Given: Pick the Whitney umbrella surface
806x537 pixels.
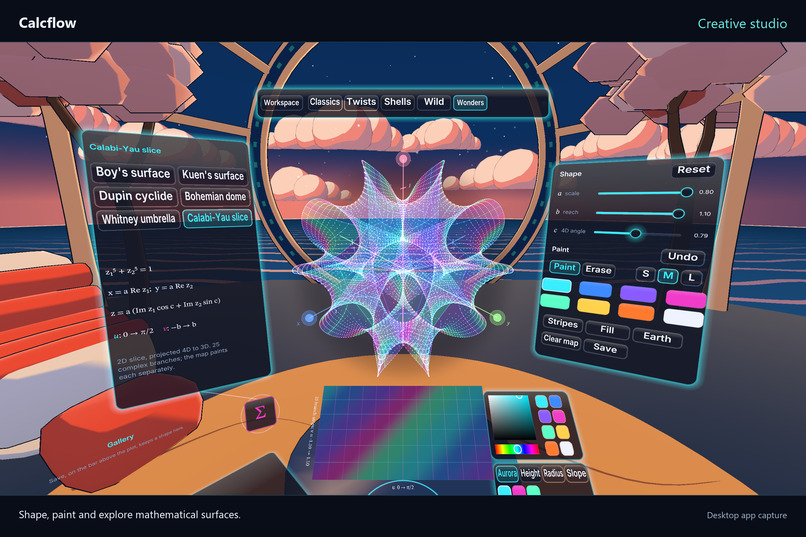Looking at the screenshot, I should (x=138, y=219).
